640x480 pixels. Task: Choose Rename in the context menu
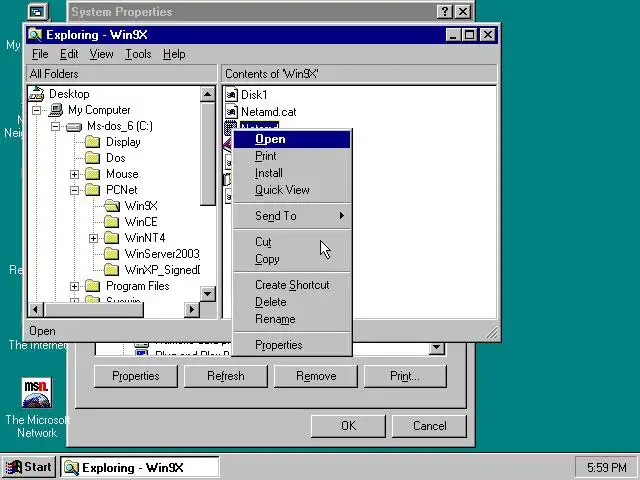click(x=292, y=319)
